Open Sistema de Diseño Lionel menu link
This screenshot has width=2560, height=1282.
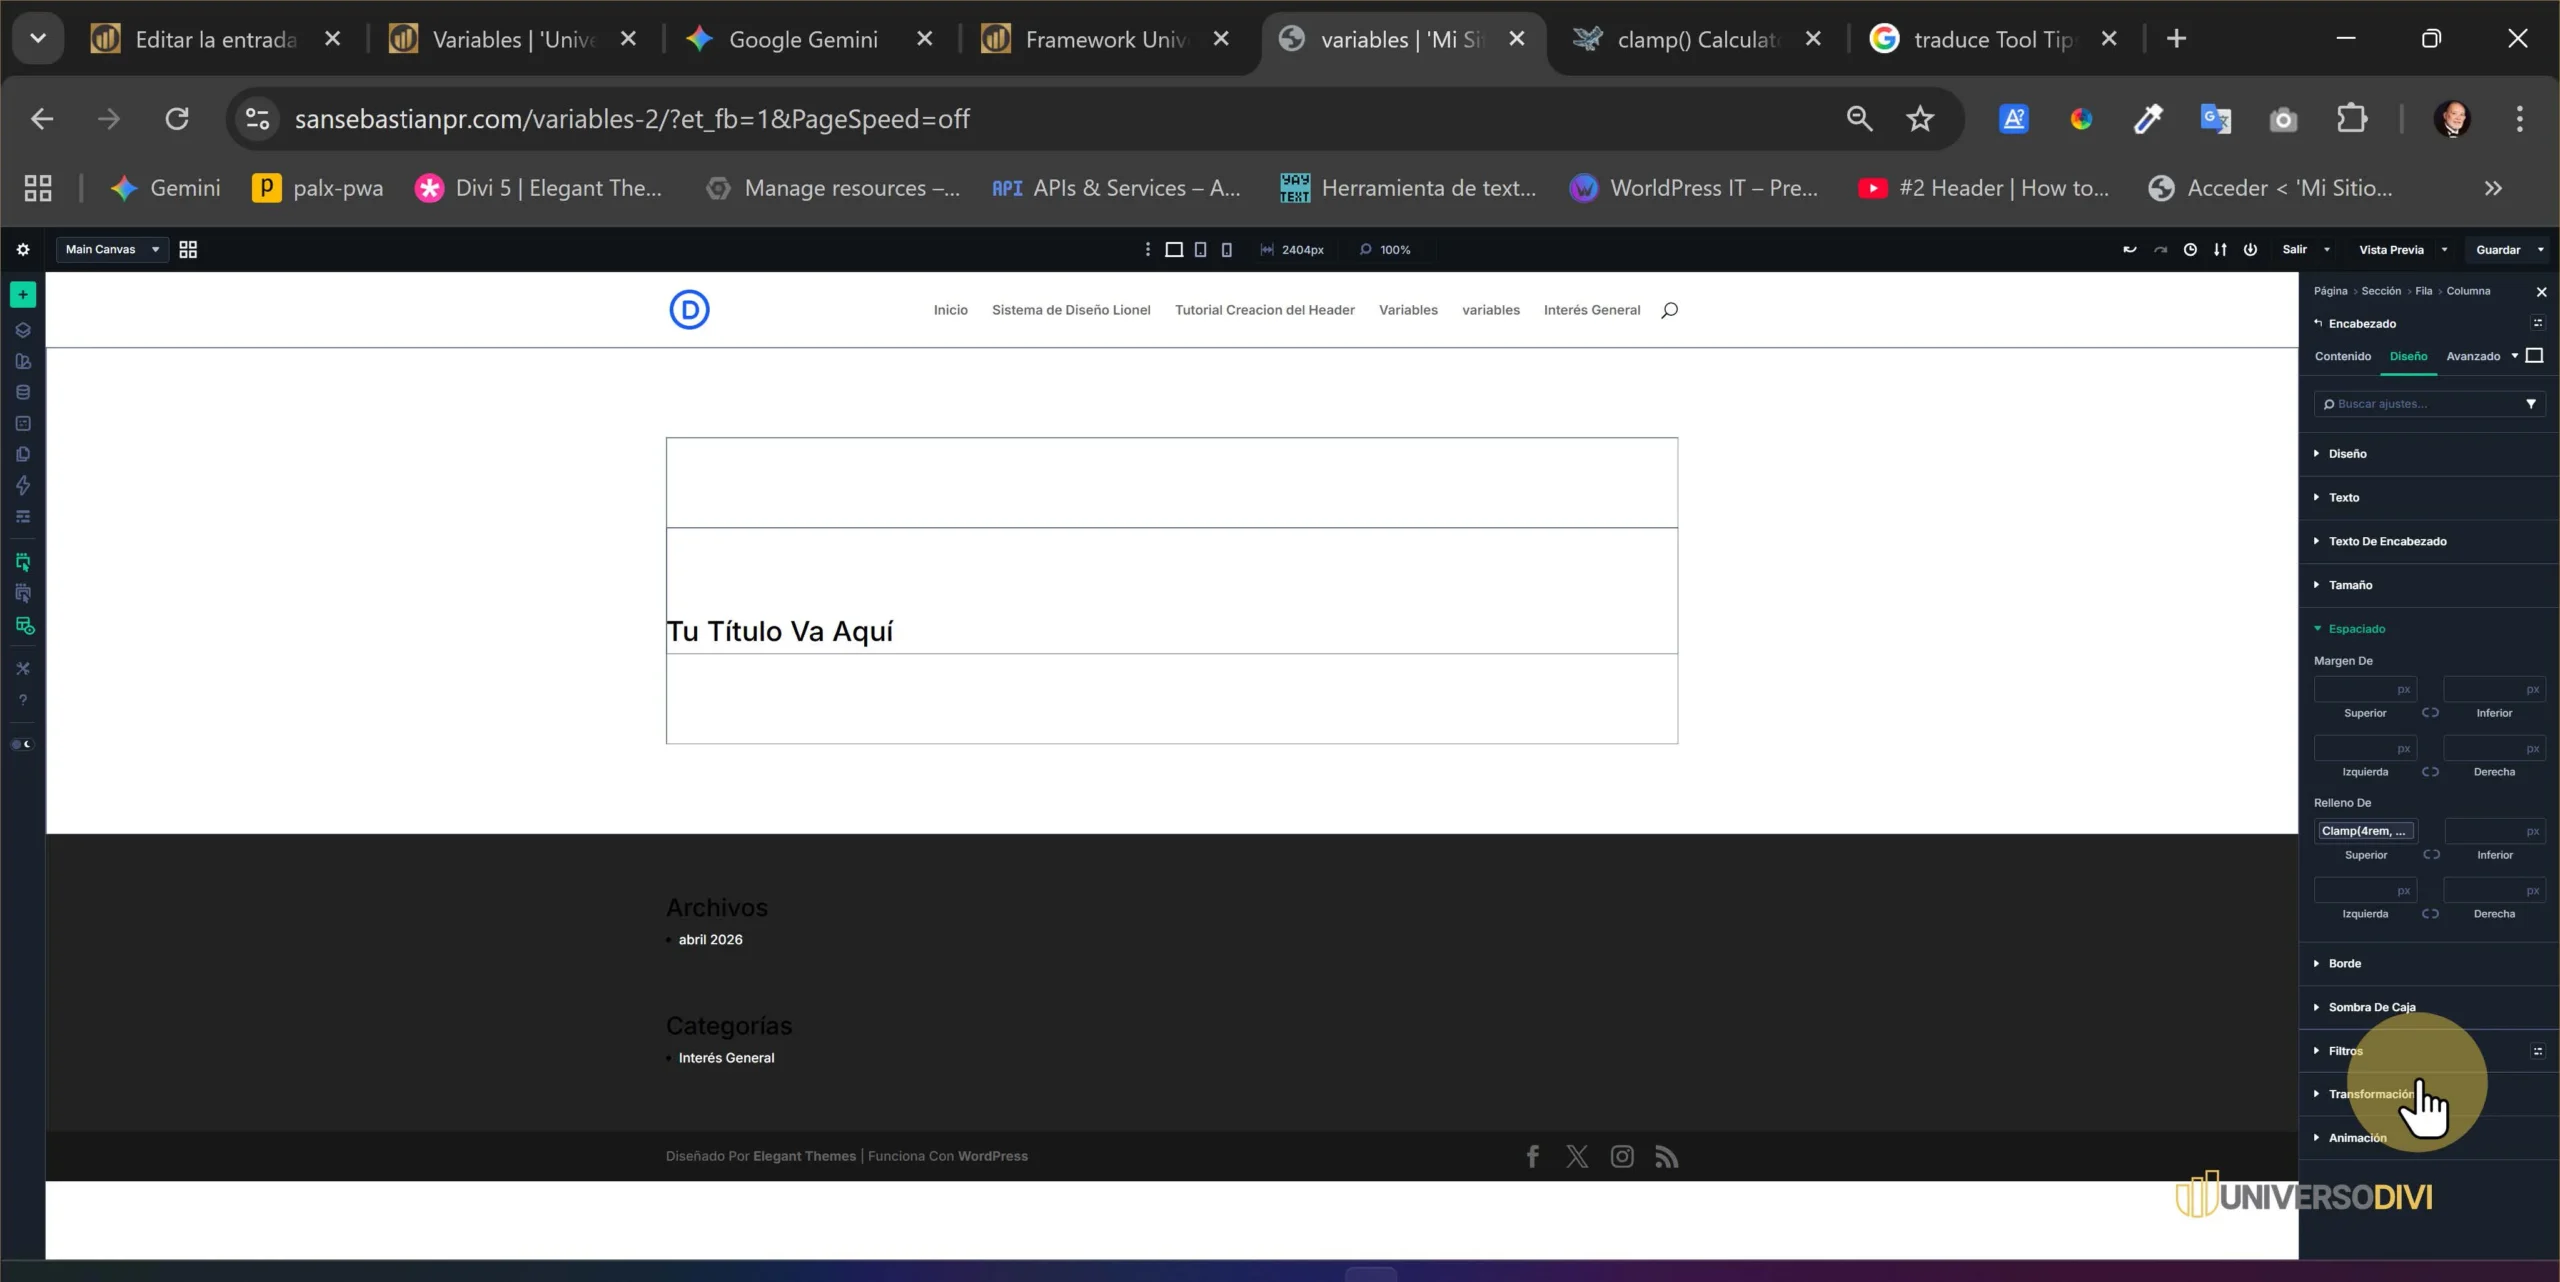1071,310
